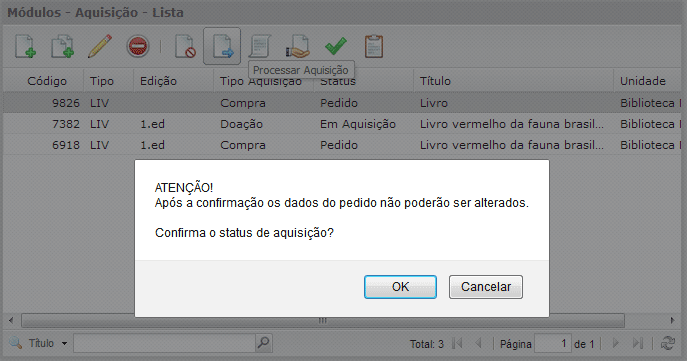Click the search text input field
Viewport: 687px width, 361px height.
point(164,343)
